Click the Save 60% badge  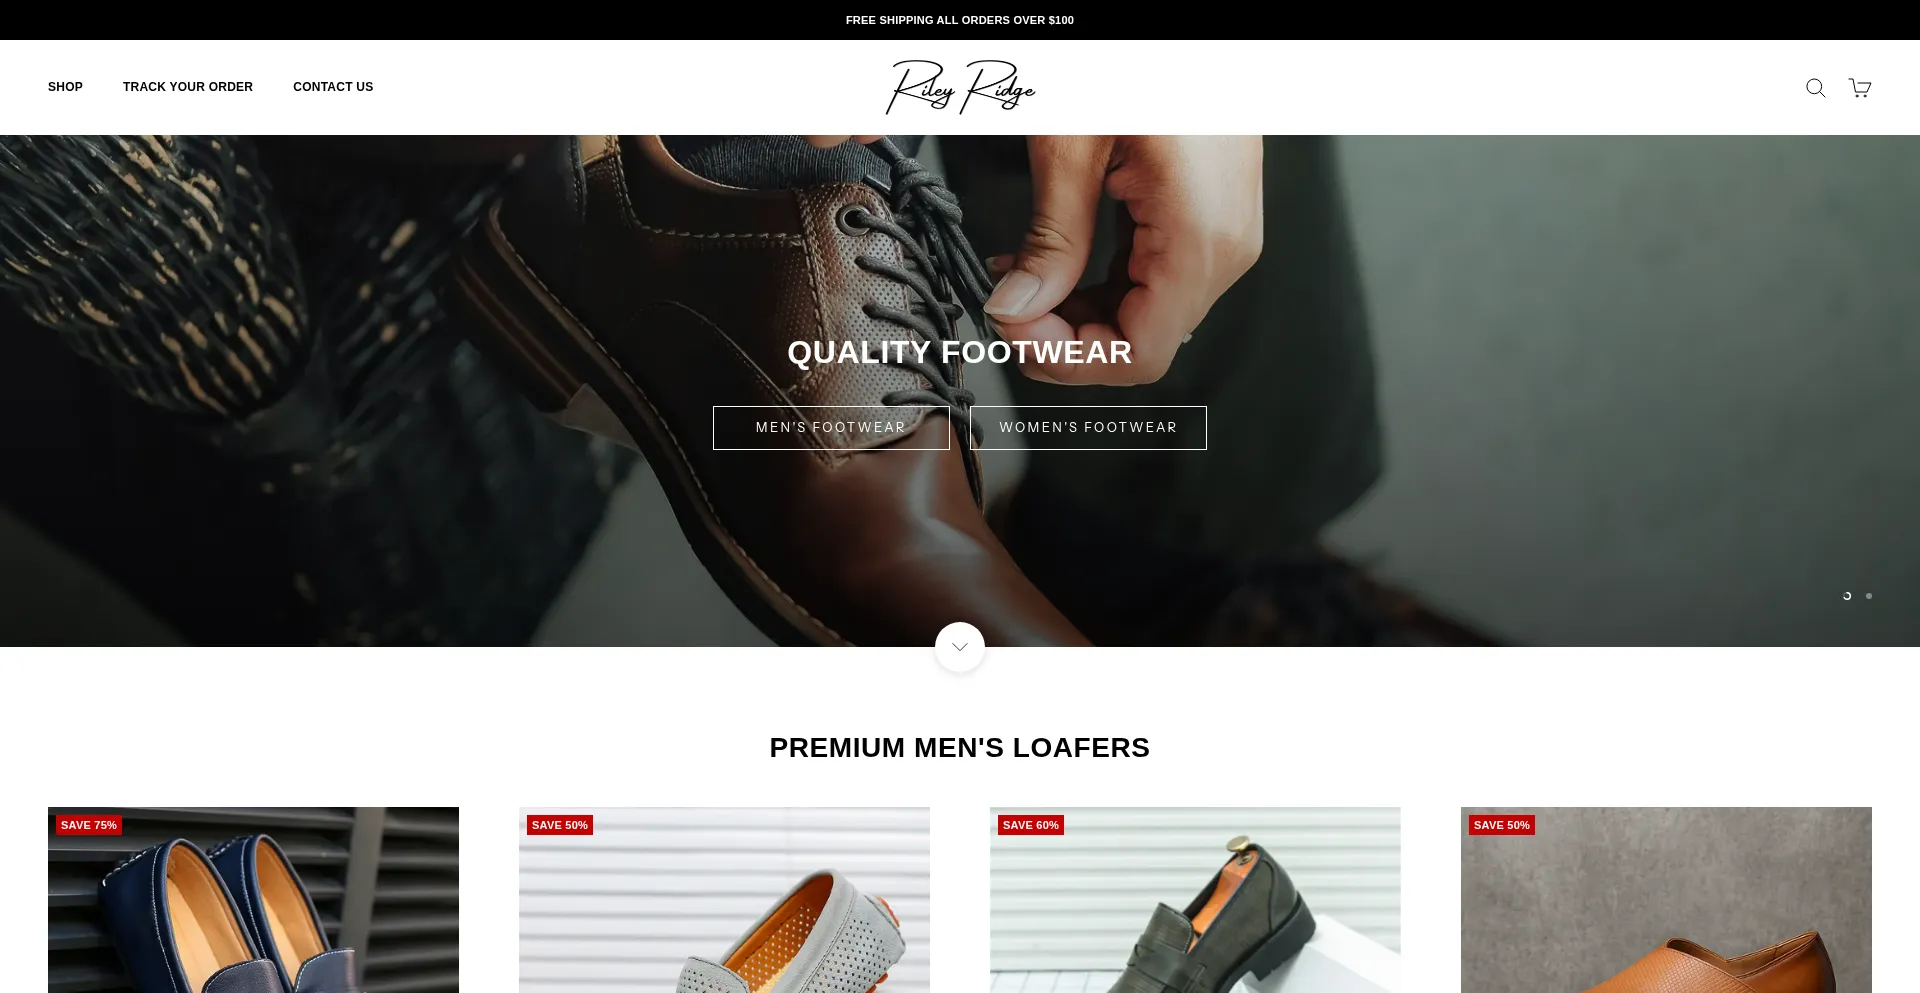(x=1031, y=825)
